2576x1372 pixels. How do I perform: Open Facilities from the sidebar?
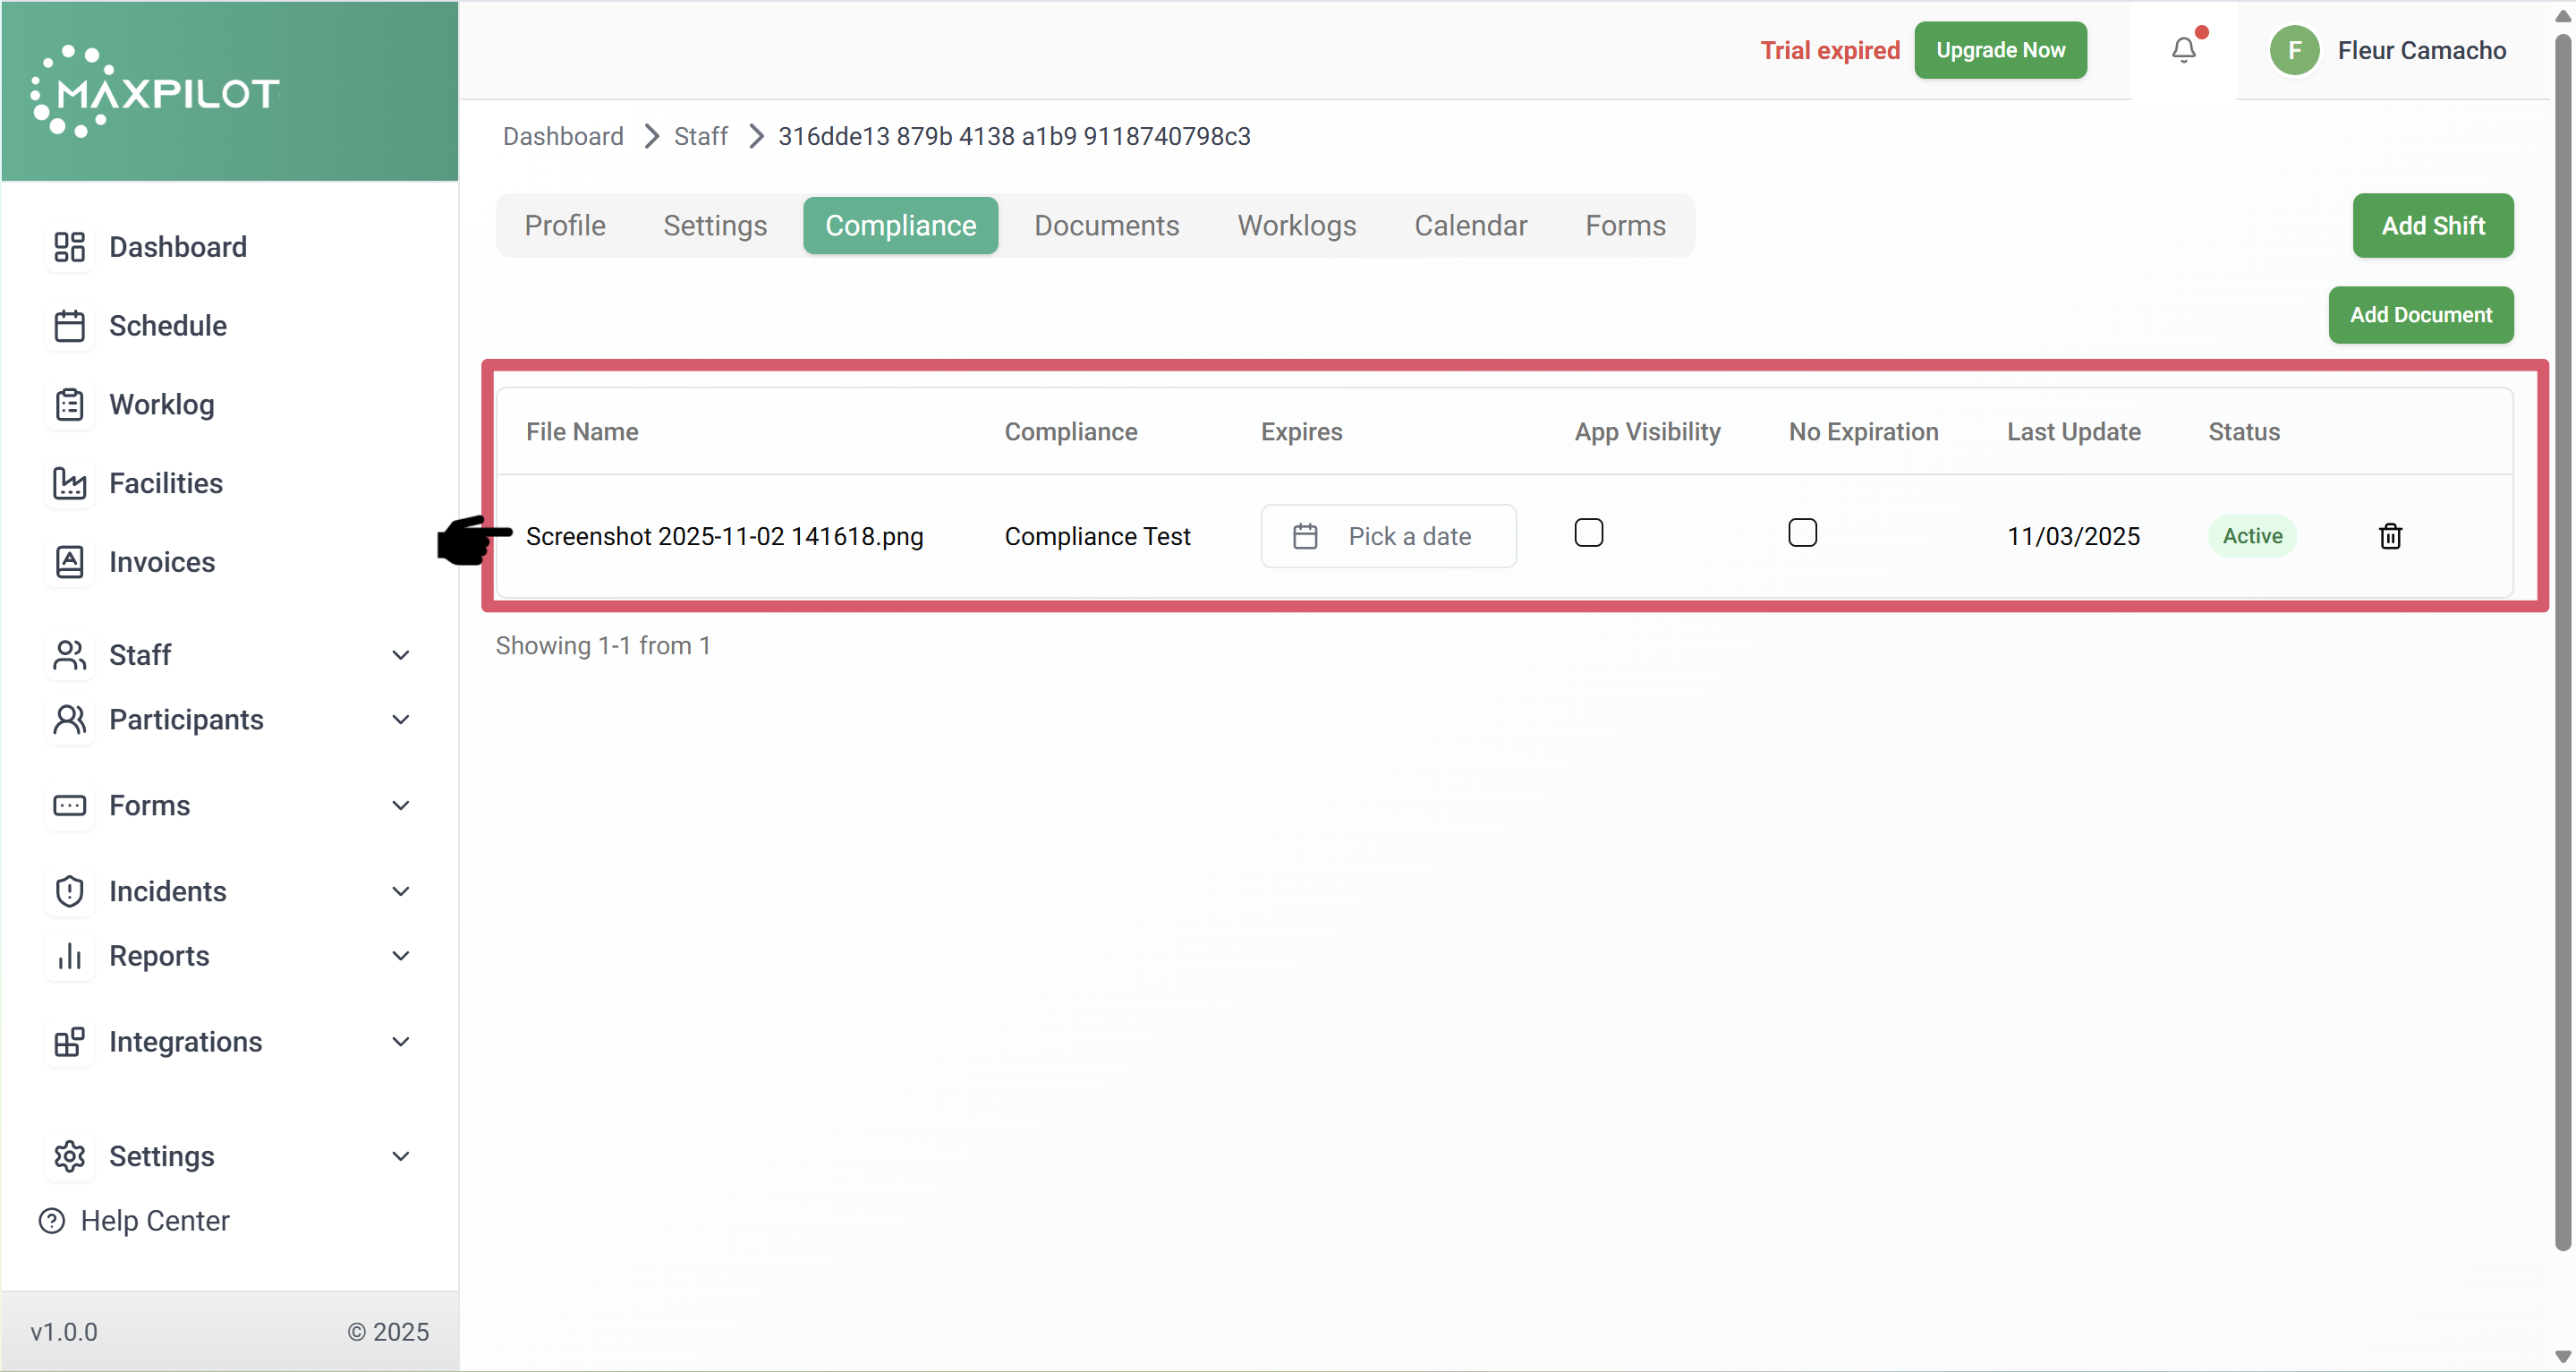[165, 483]
